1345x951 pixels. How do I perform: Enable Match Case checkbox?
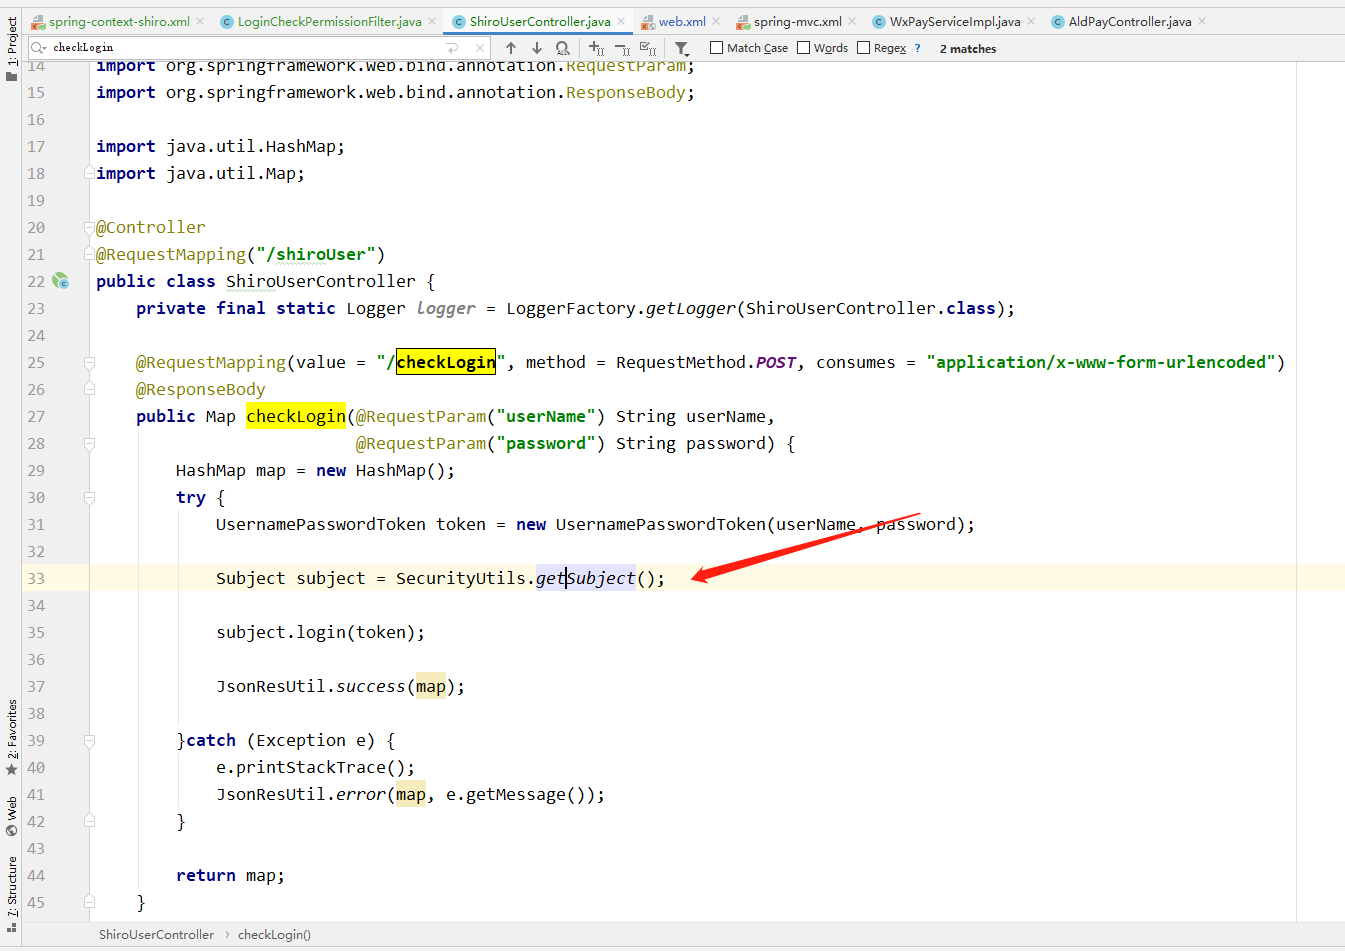pos(716,48)
